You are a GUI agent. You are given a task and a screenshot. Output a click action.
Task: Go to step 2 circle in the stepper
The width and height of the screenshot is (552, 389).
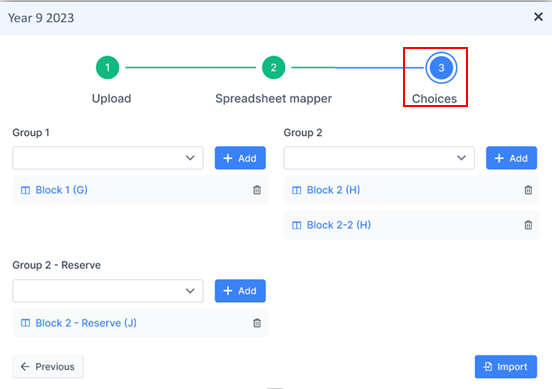click(x=274, y=67)
